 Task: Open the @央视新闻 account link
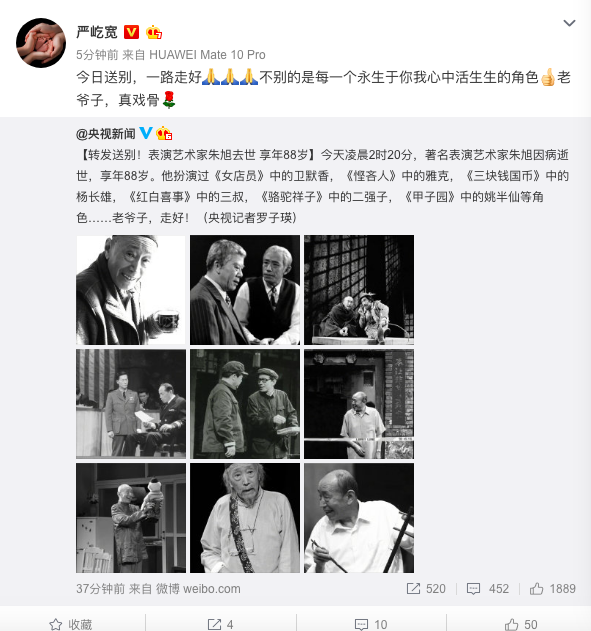[x=106, y=134]
